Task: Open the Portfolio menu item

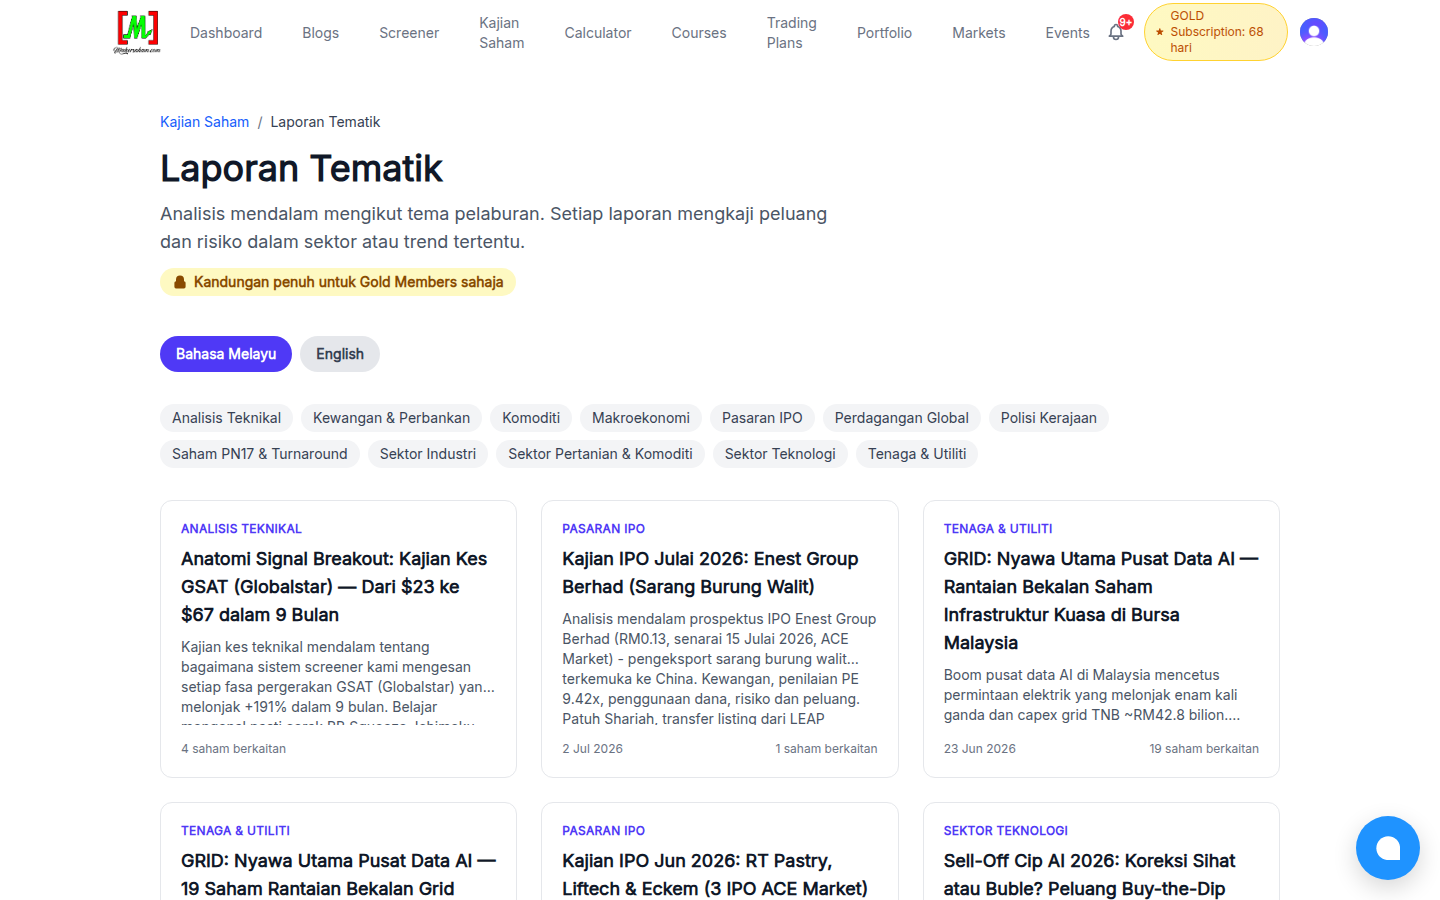Action: pos(884,33)
